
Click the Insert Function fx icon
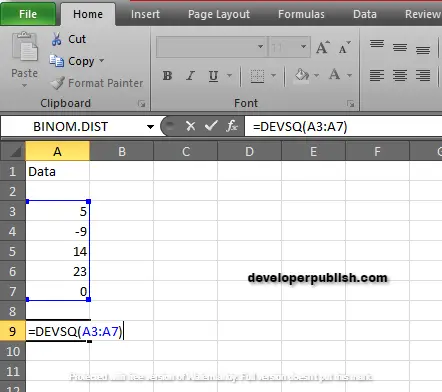point(232,126)
